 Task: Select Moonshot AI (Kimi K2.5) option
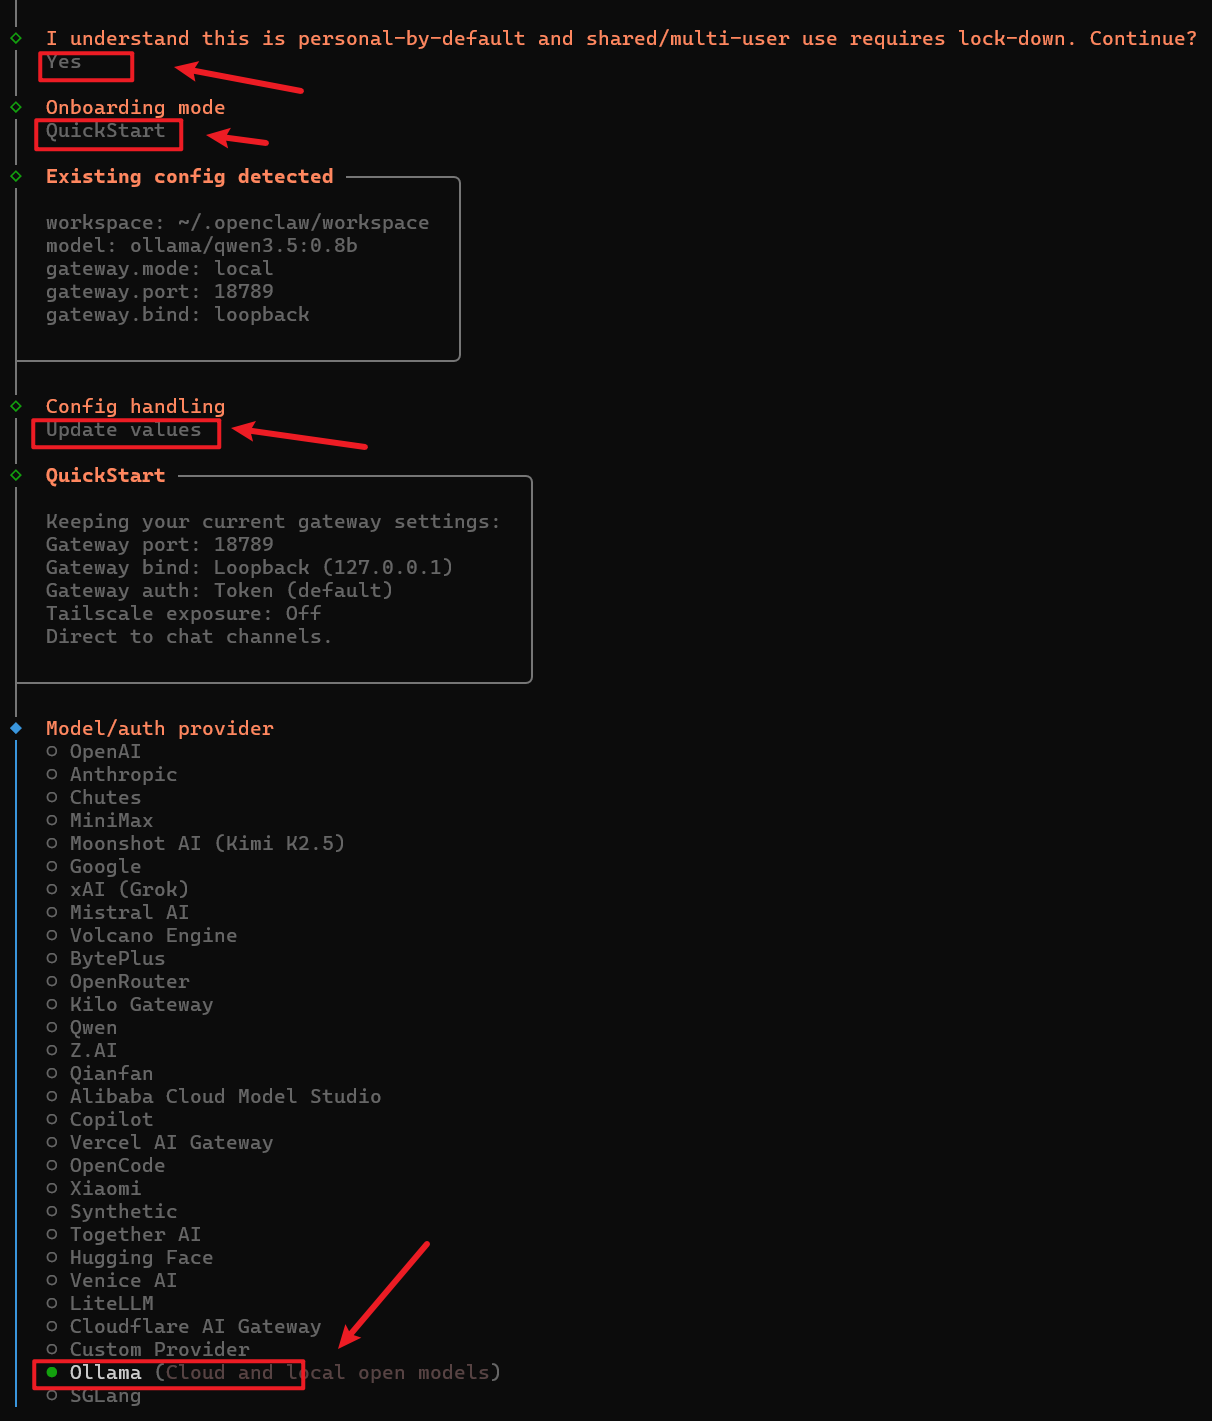pyautogui.click(x=196, y=843)
